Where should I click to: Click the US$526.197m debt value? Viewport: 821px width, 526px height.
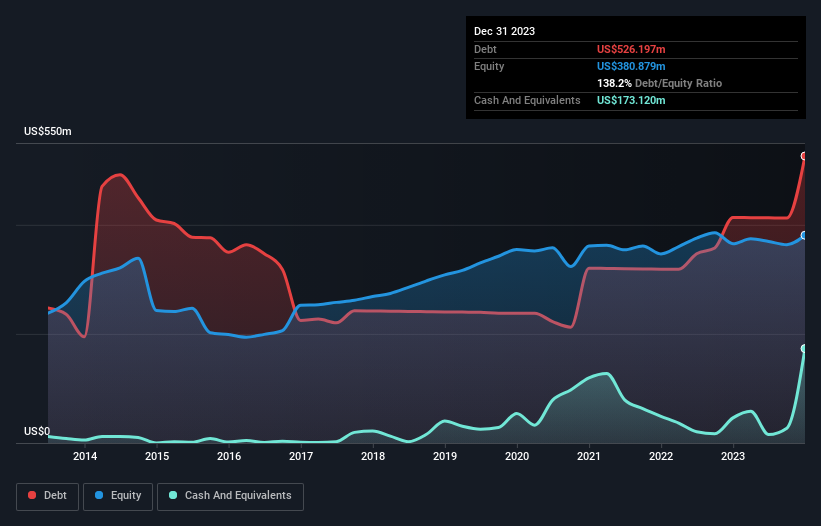coord(631,49)
